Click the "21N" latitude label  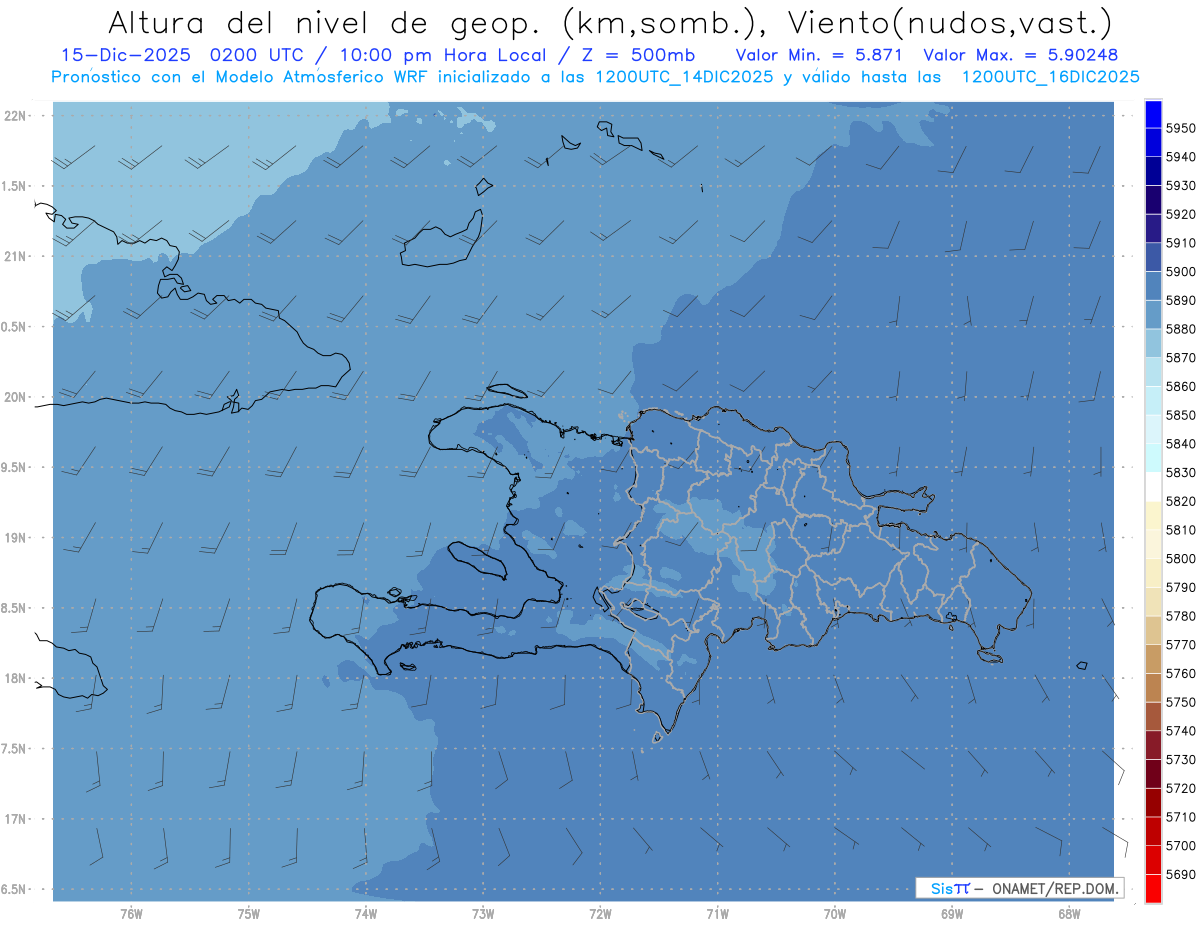(16, 256)
